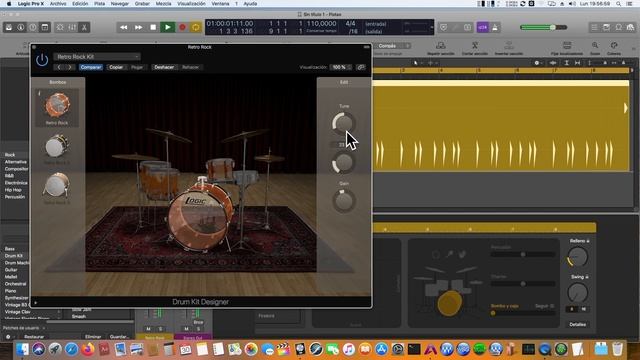Click the Detalles button in Drummer editor
This screenshot has width=640, height=360.
tap(578, 324)
